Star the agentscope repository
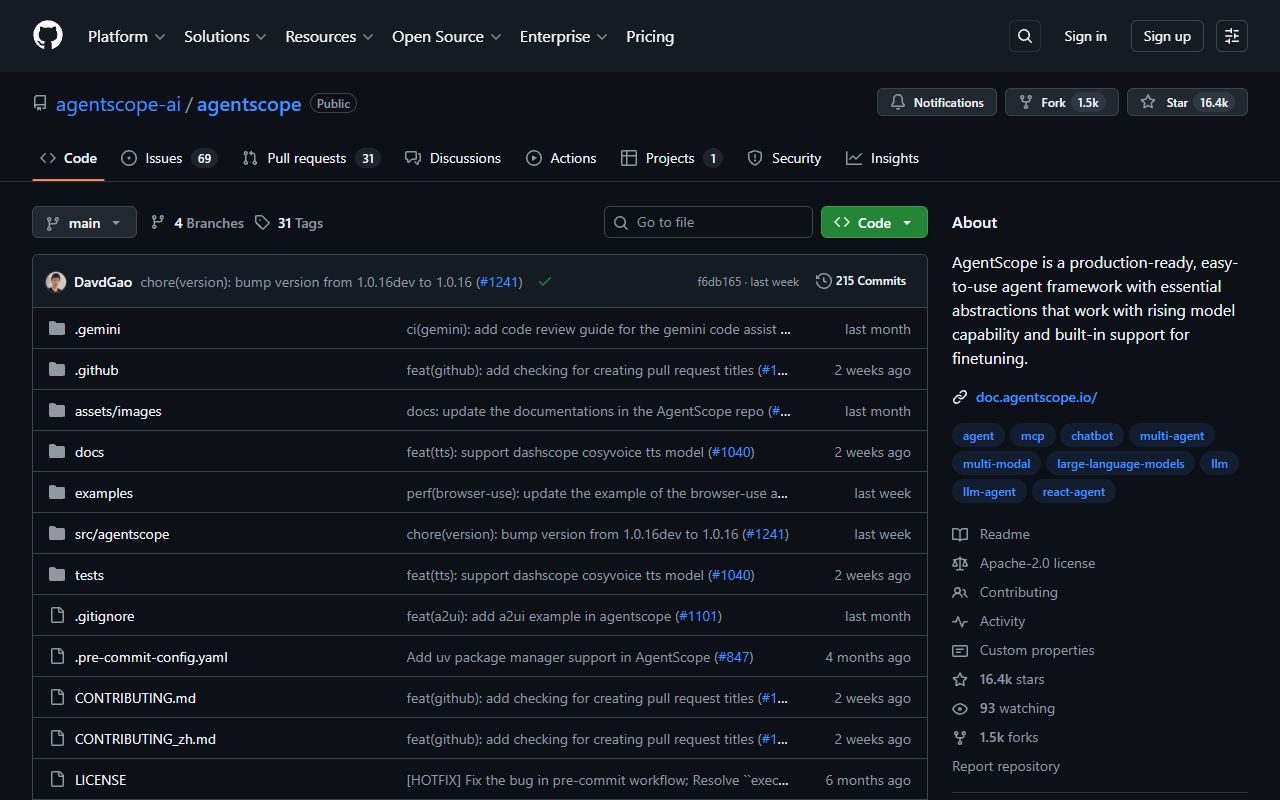 click(1187, 101)
